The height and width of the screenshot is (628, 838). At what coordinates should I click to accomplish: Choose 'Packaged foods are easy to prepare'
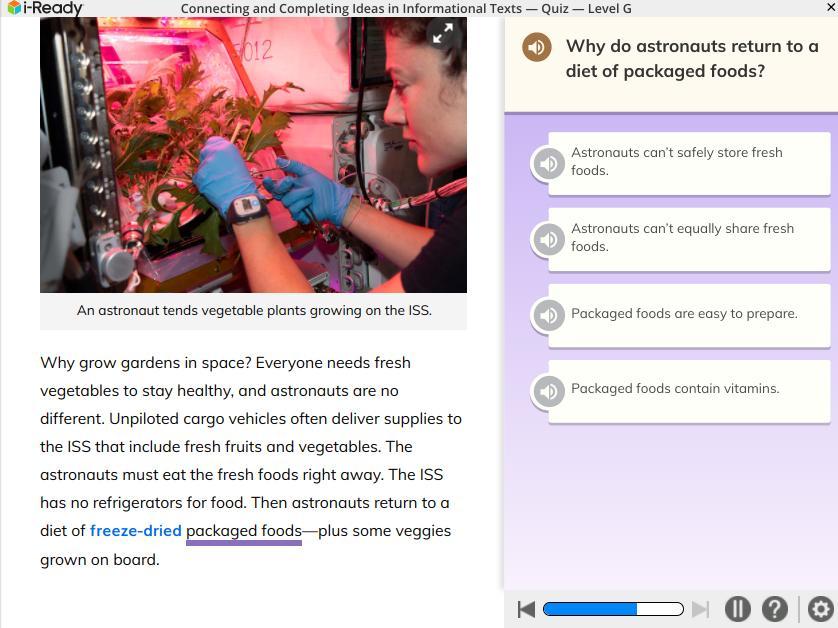point(689,315)
